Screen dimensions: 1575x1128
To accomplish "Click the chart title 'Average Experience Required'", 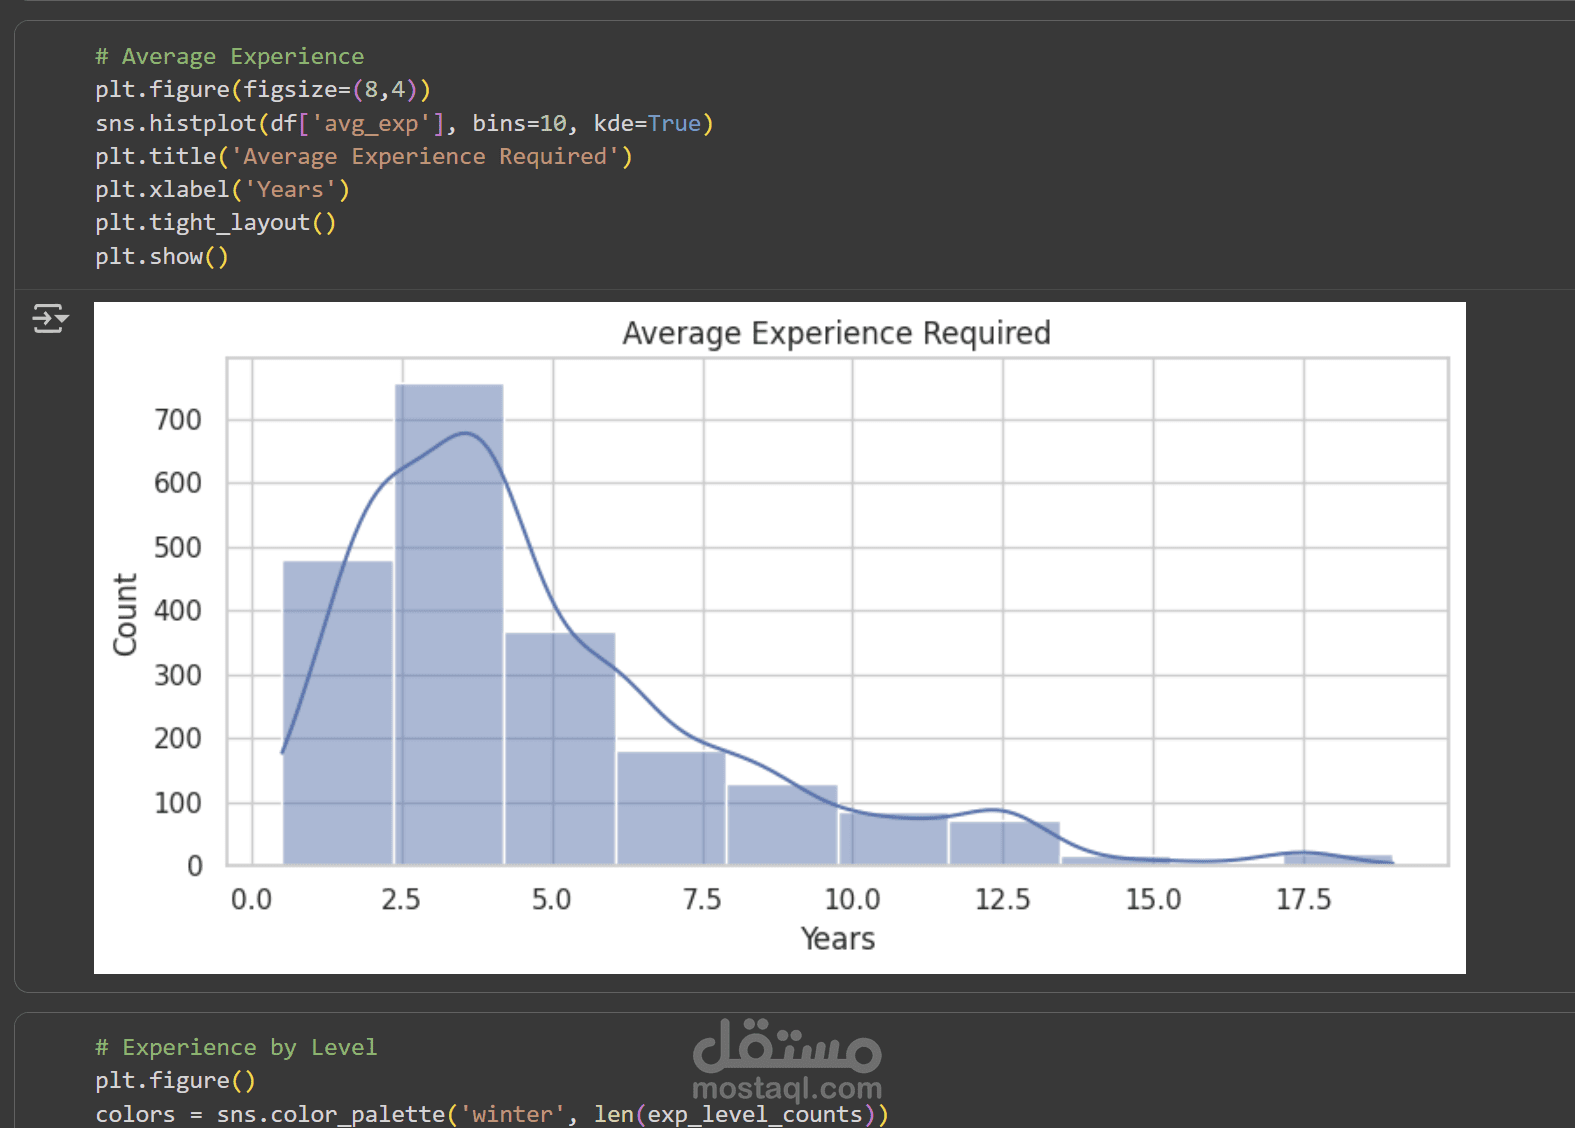I will [x=836, y=333].
